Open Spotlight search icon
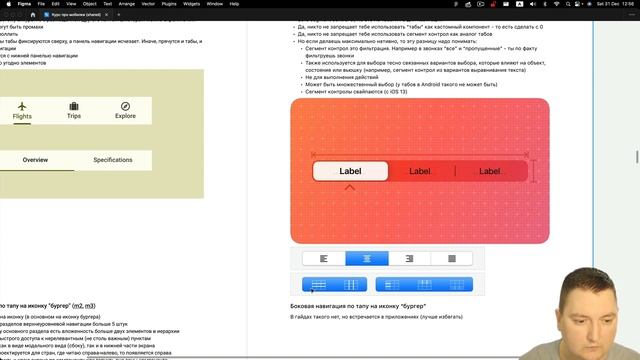Image resolution: width=640 pixels, height=360 pixels. [x=568, y=4]
